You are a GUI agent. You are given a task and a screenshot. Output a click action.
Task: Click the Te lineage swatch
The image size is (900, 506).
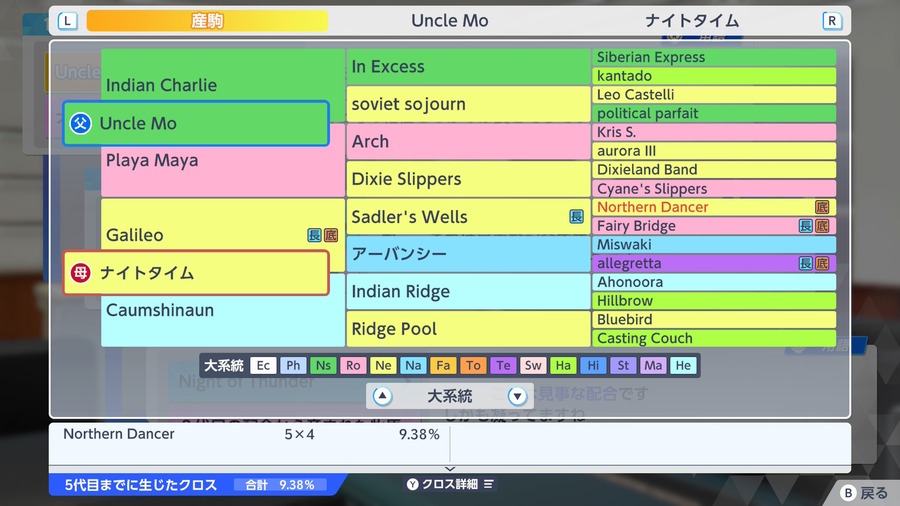(x=503, y=365)
